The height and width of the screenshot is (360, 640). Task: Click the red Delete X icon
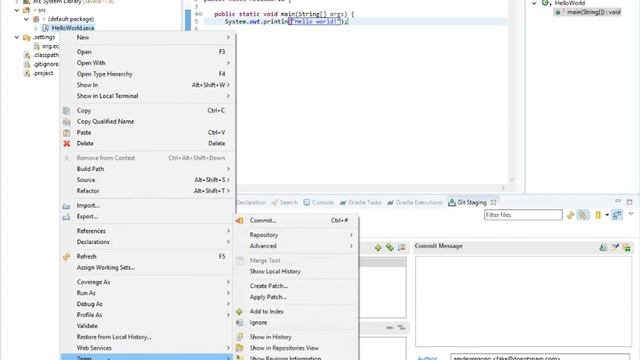tap(67, 144)
